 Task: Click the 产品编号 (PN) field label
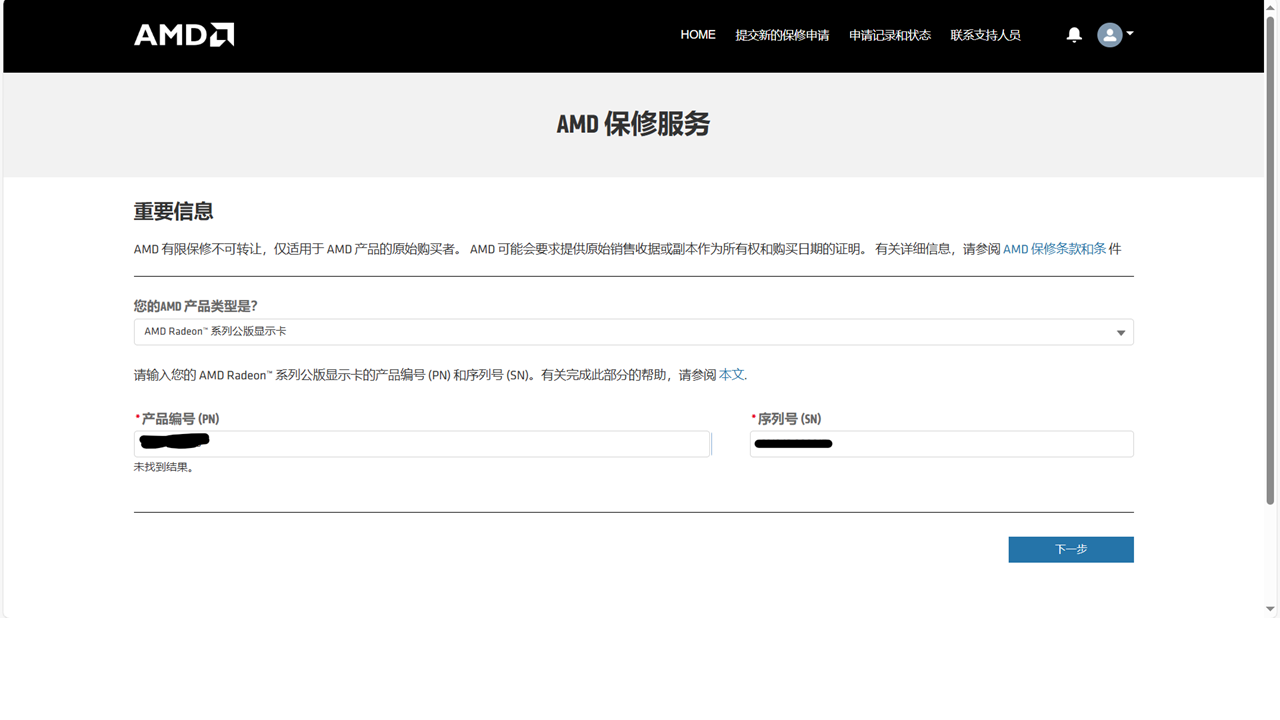[178, 419]
